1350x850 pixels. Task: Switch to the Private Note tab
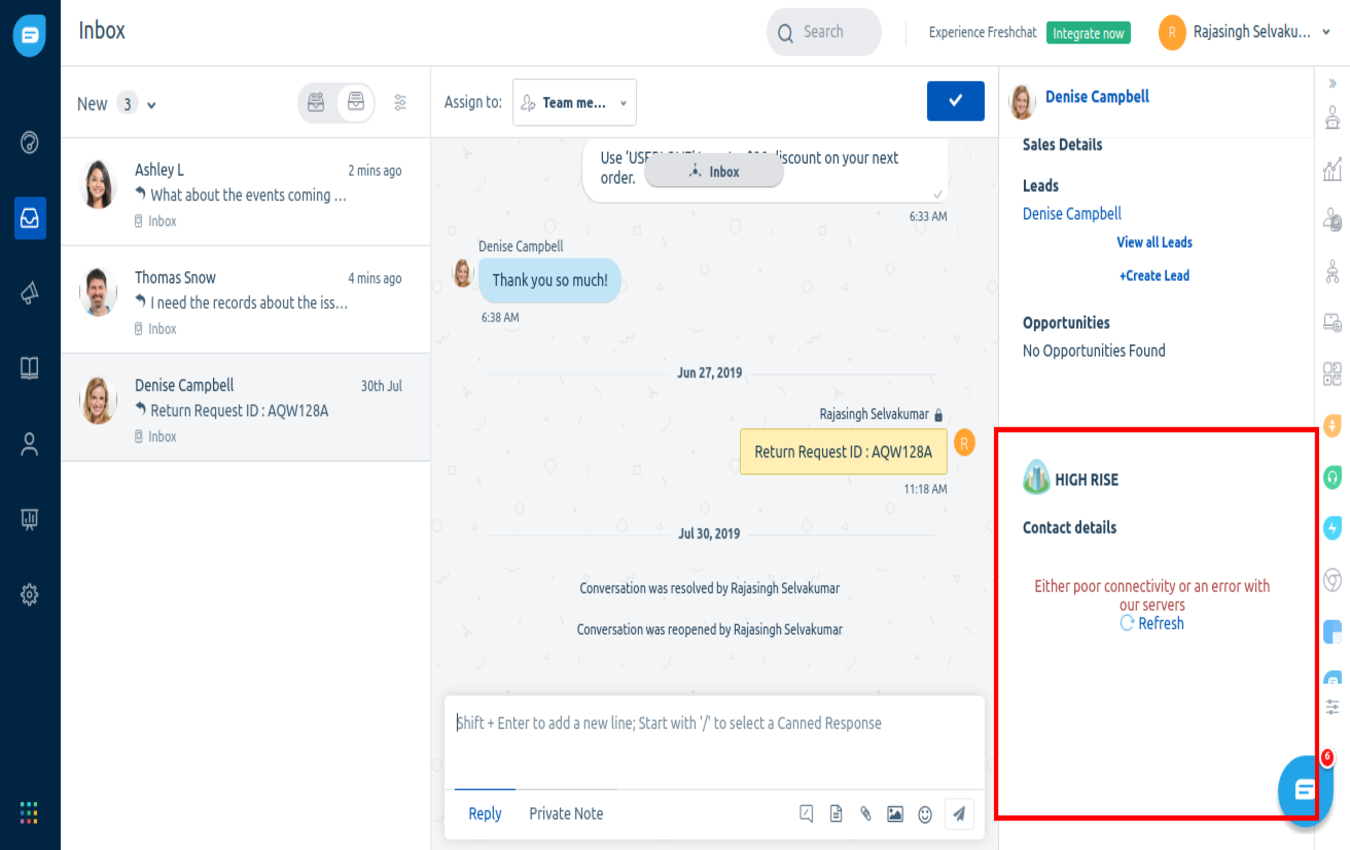[566, 814]
